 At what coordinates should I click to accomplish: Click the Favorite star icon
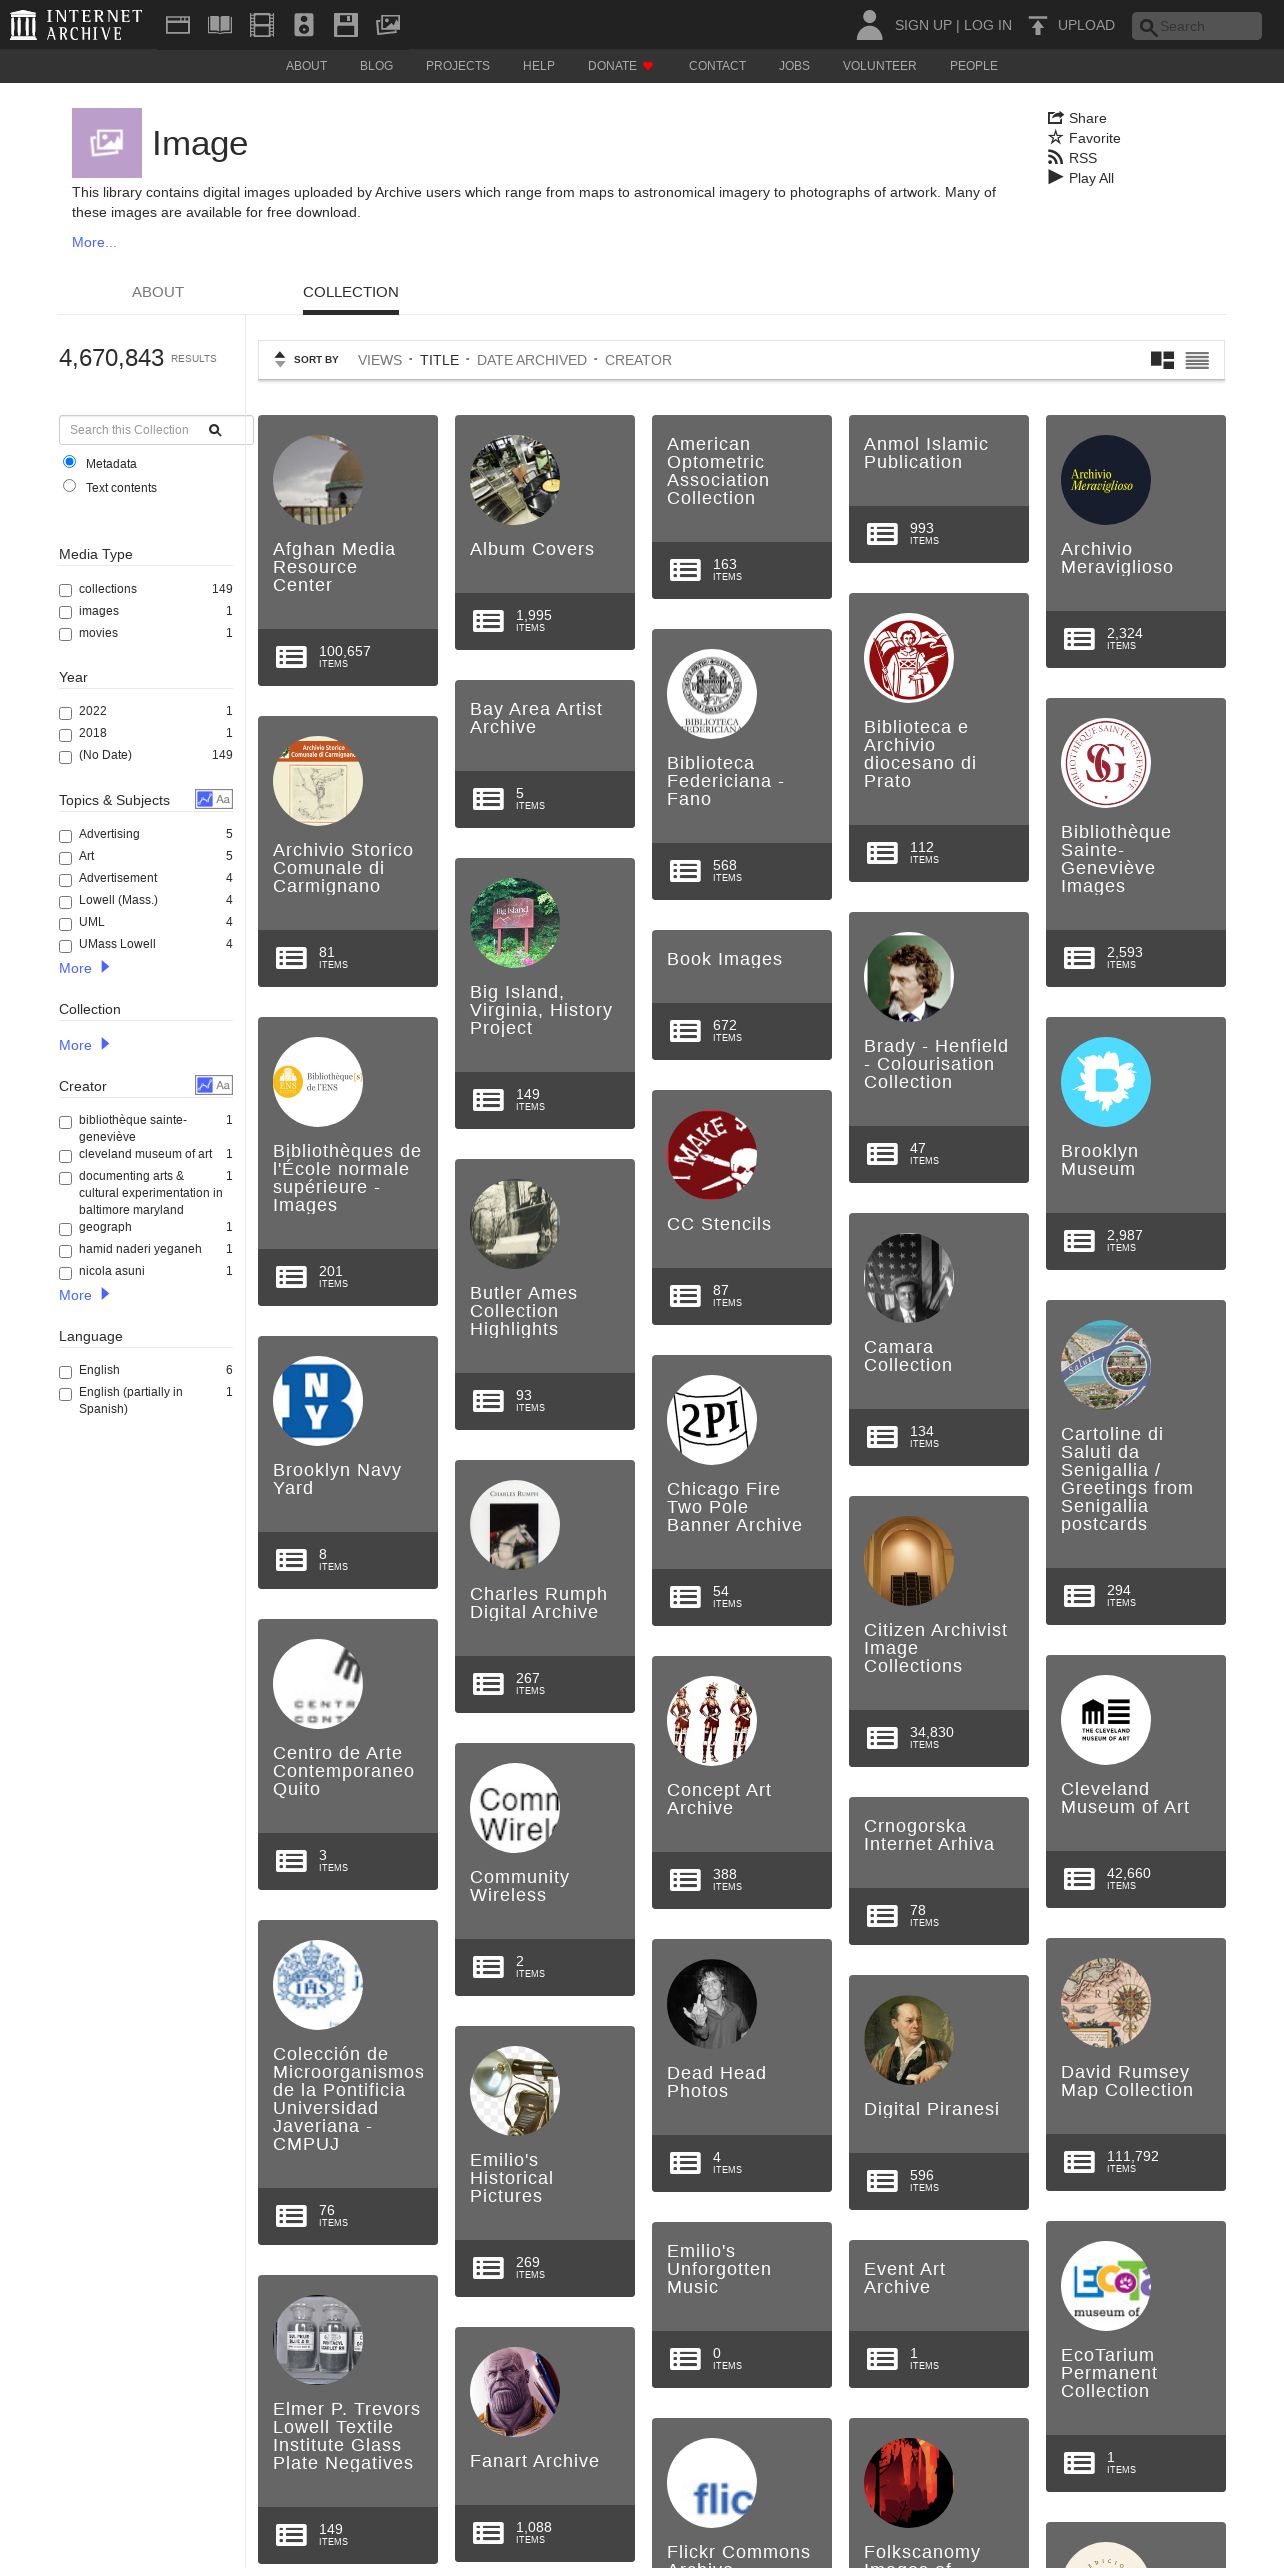[1055, 138]
